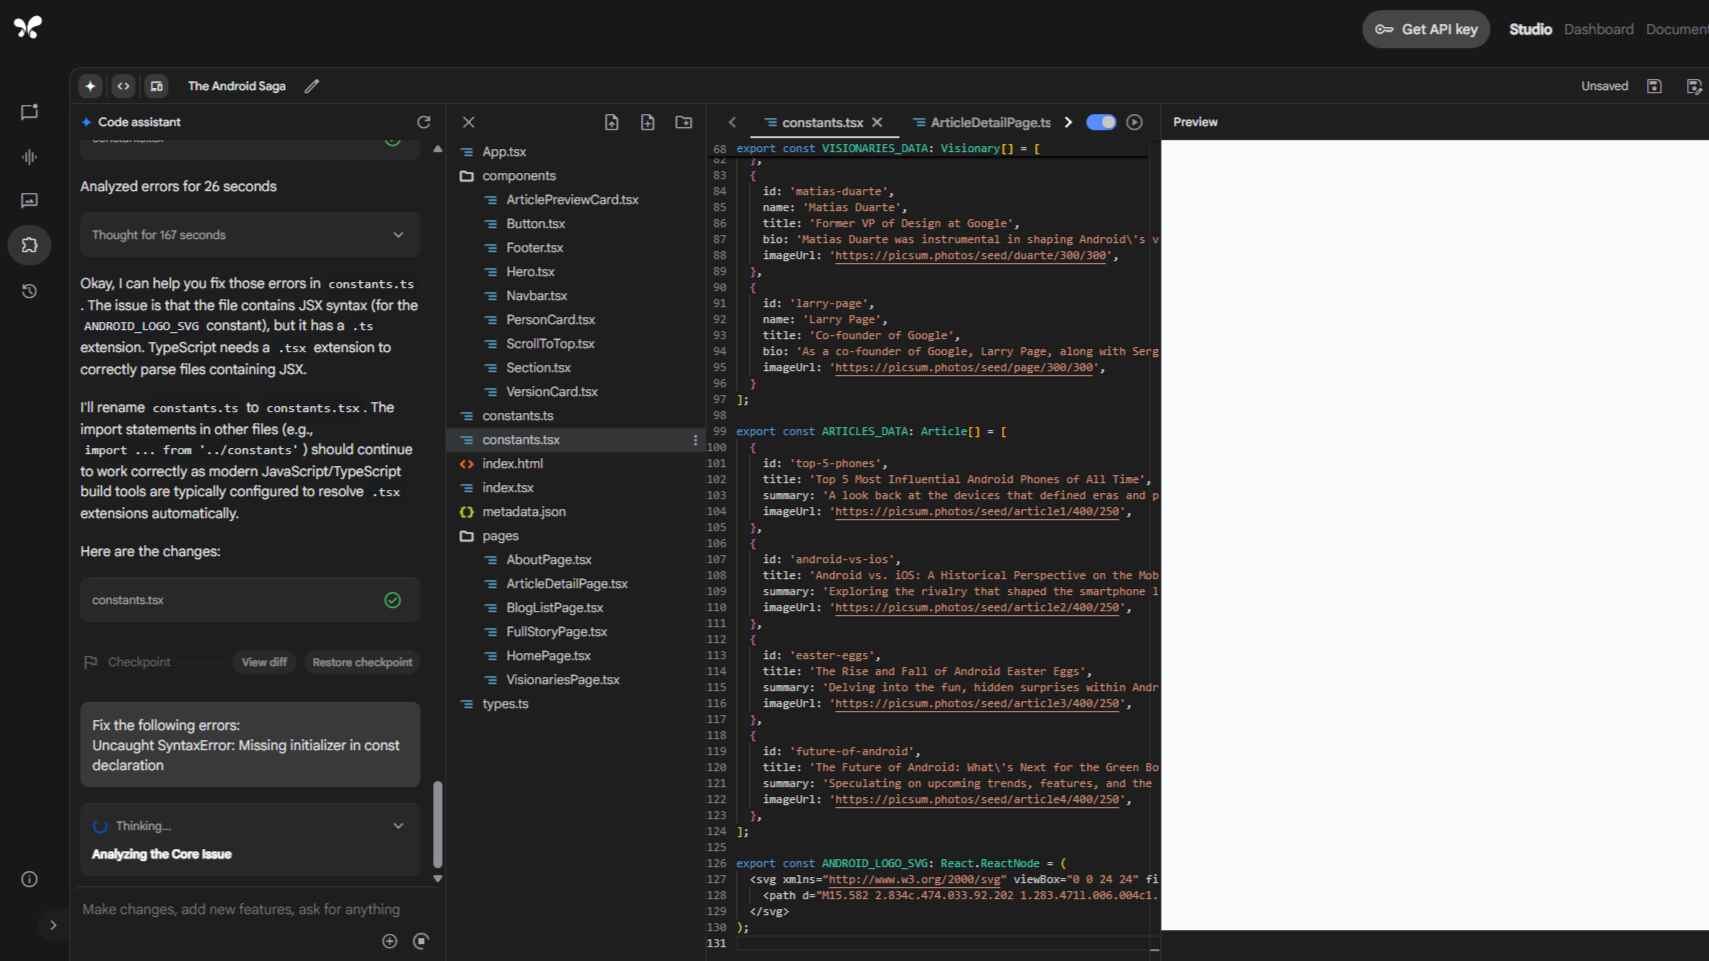The image size is (1709, 961).
Task: Click Restore checkpoint button
Action: 362,662
